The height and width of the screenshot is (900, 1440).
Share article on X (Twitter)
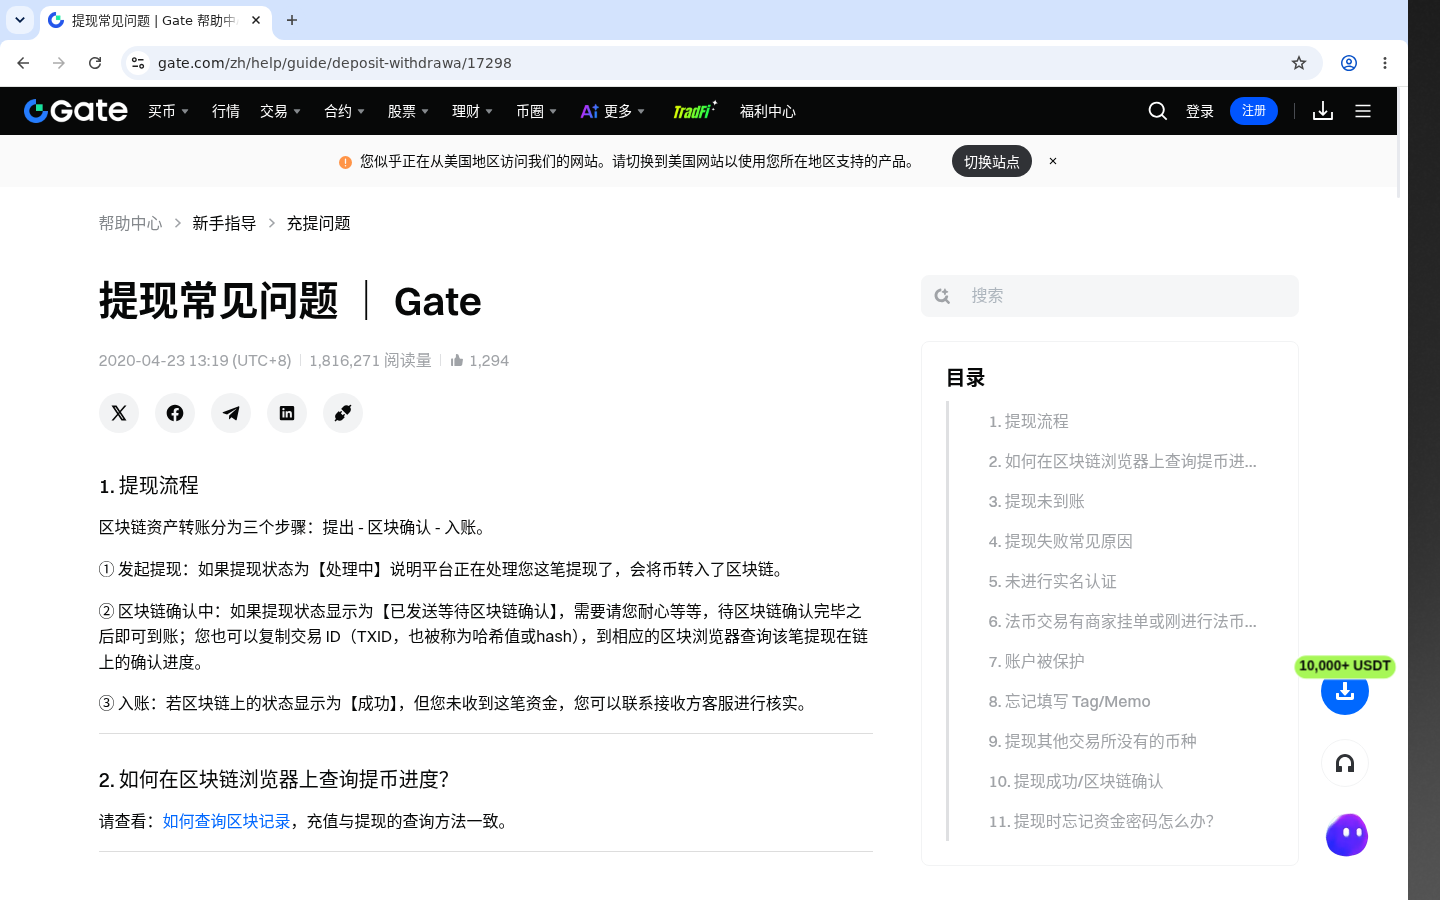(x=119, y=413)
